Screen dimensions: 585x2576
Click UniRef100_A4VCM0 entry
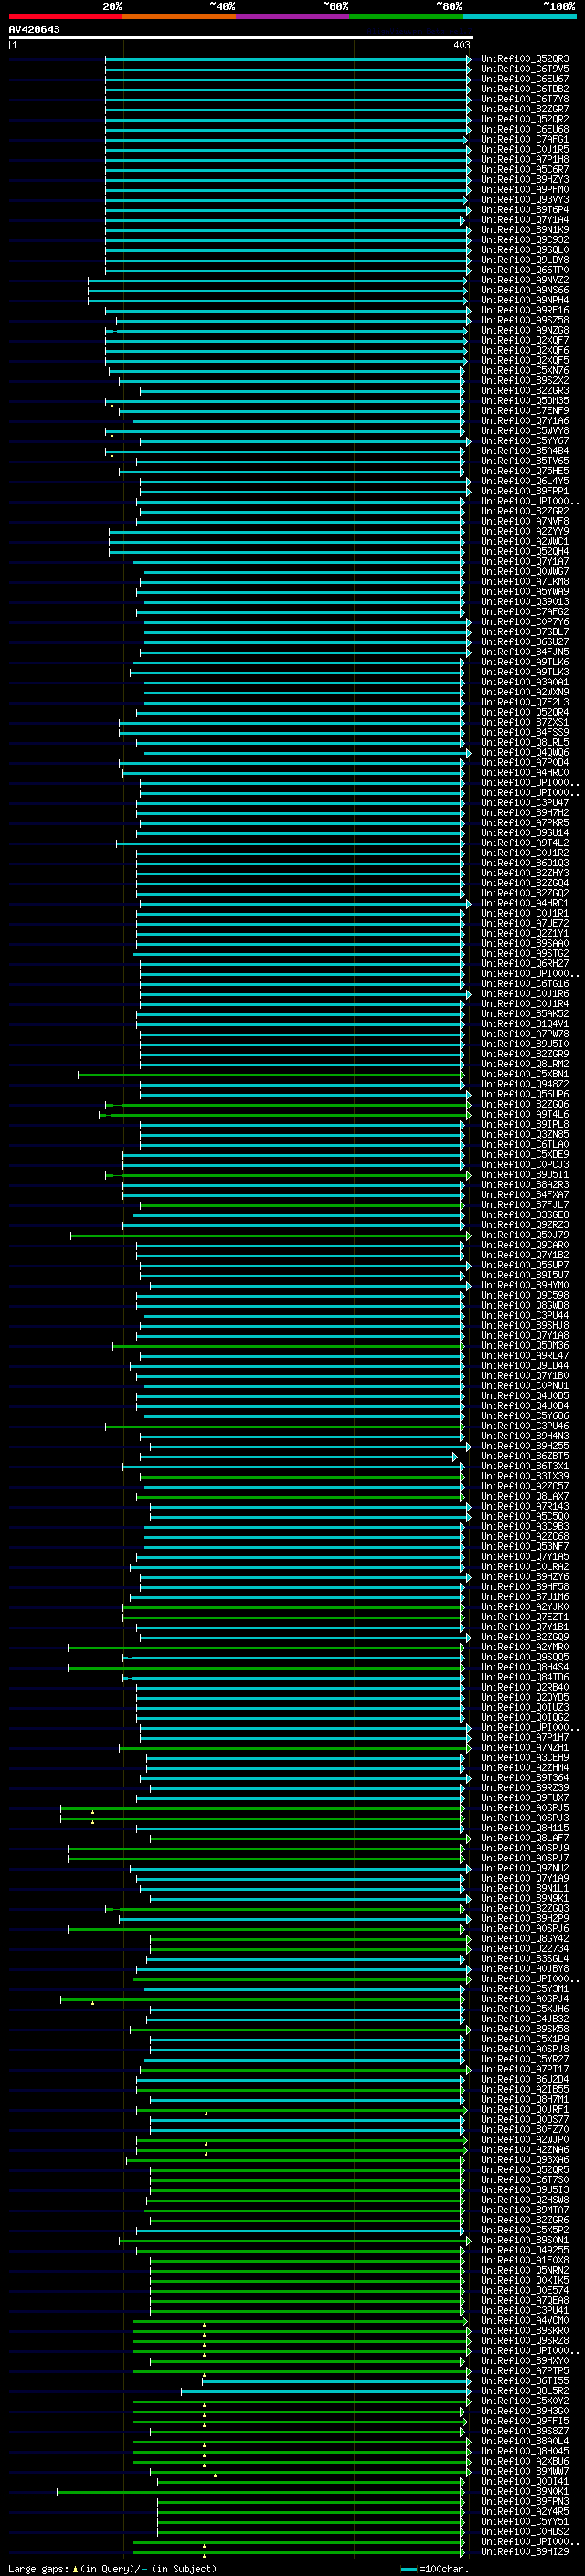524,2322
